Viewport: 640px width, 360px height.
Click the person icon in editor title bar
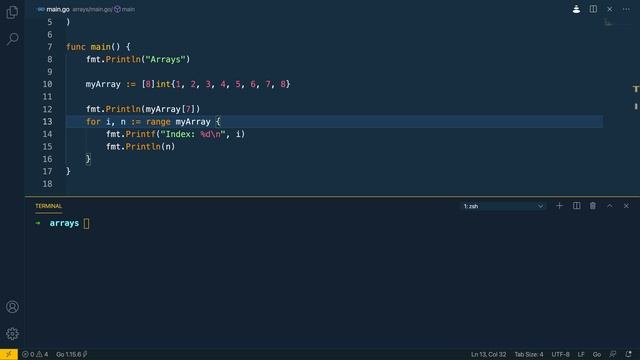point(576,9)
